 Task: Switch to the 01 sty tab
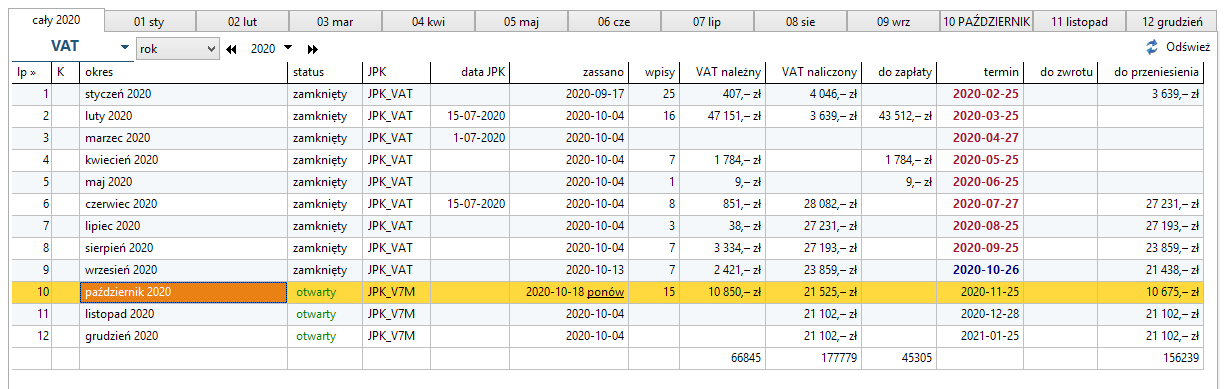click(x=150, y=21)
